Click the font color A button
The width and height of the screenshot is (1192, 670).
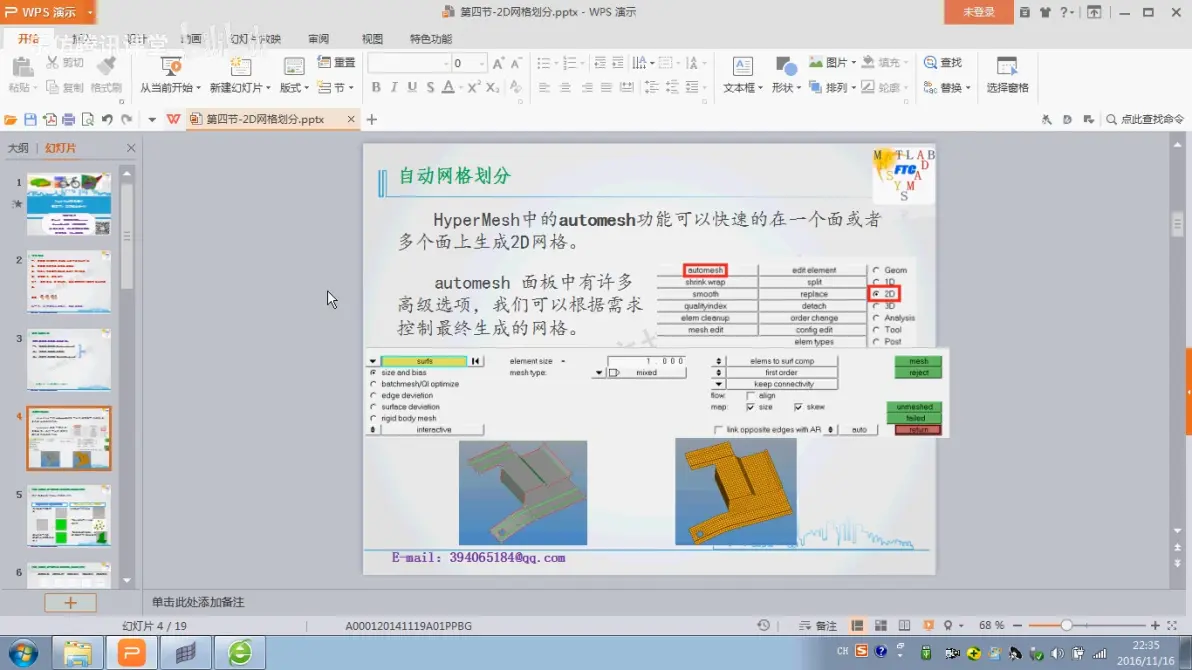pyautogui.click(x=449, y=87)
